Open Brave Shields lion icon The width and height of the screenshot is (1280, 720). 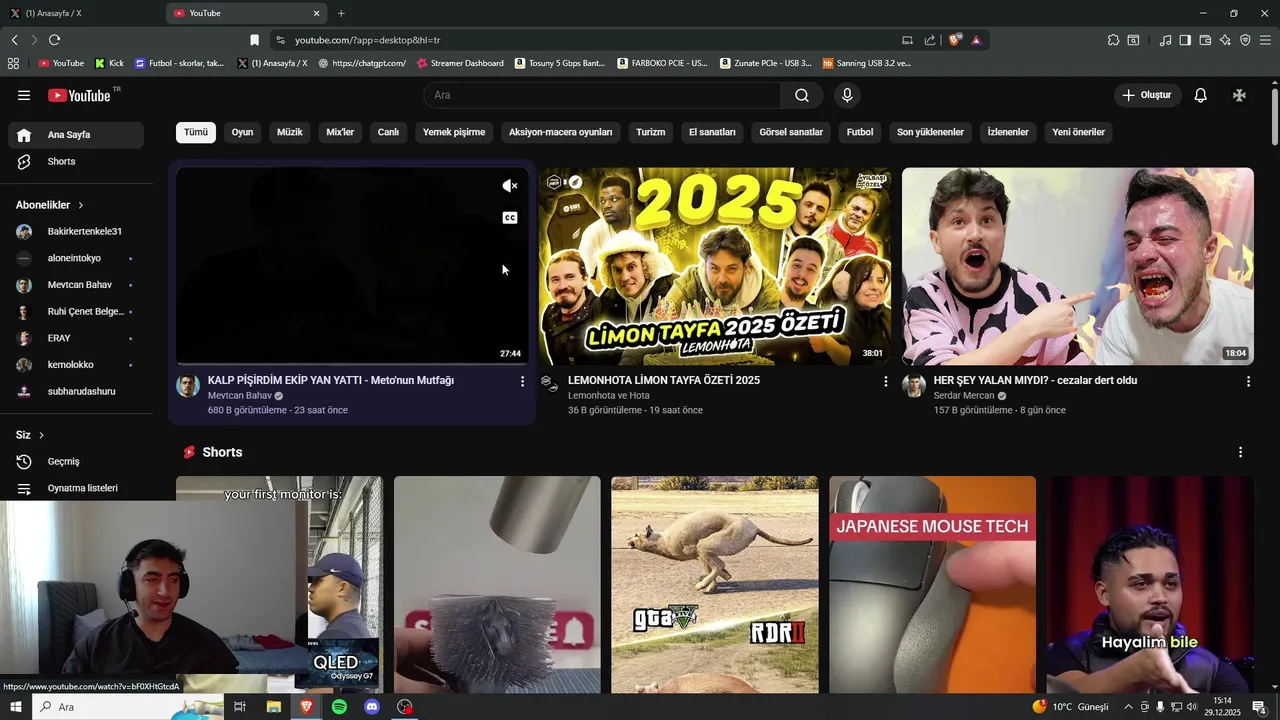955,40
